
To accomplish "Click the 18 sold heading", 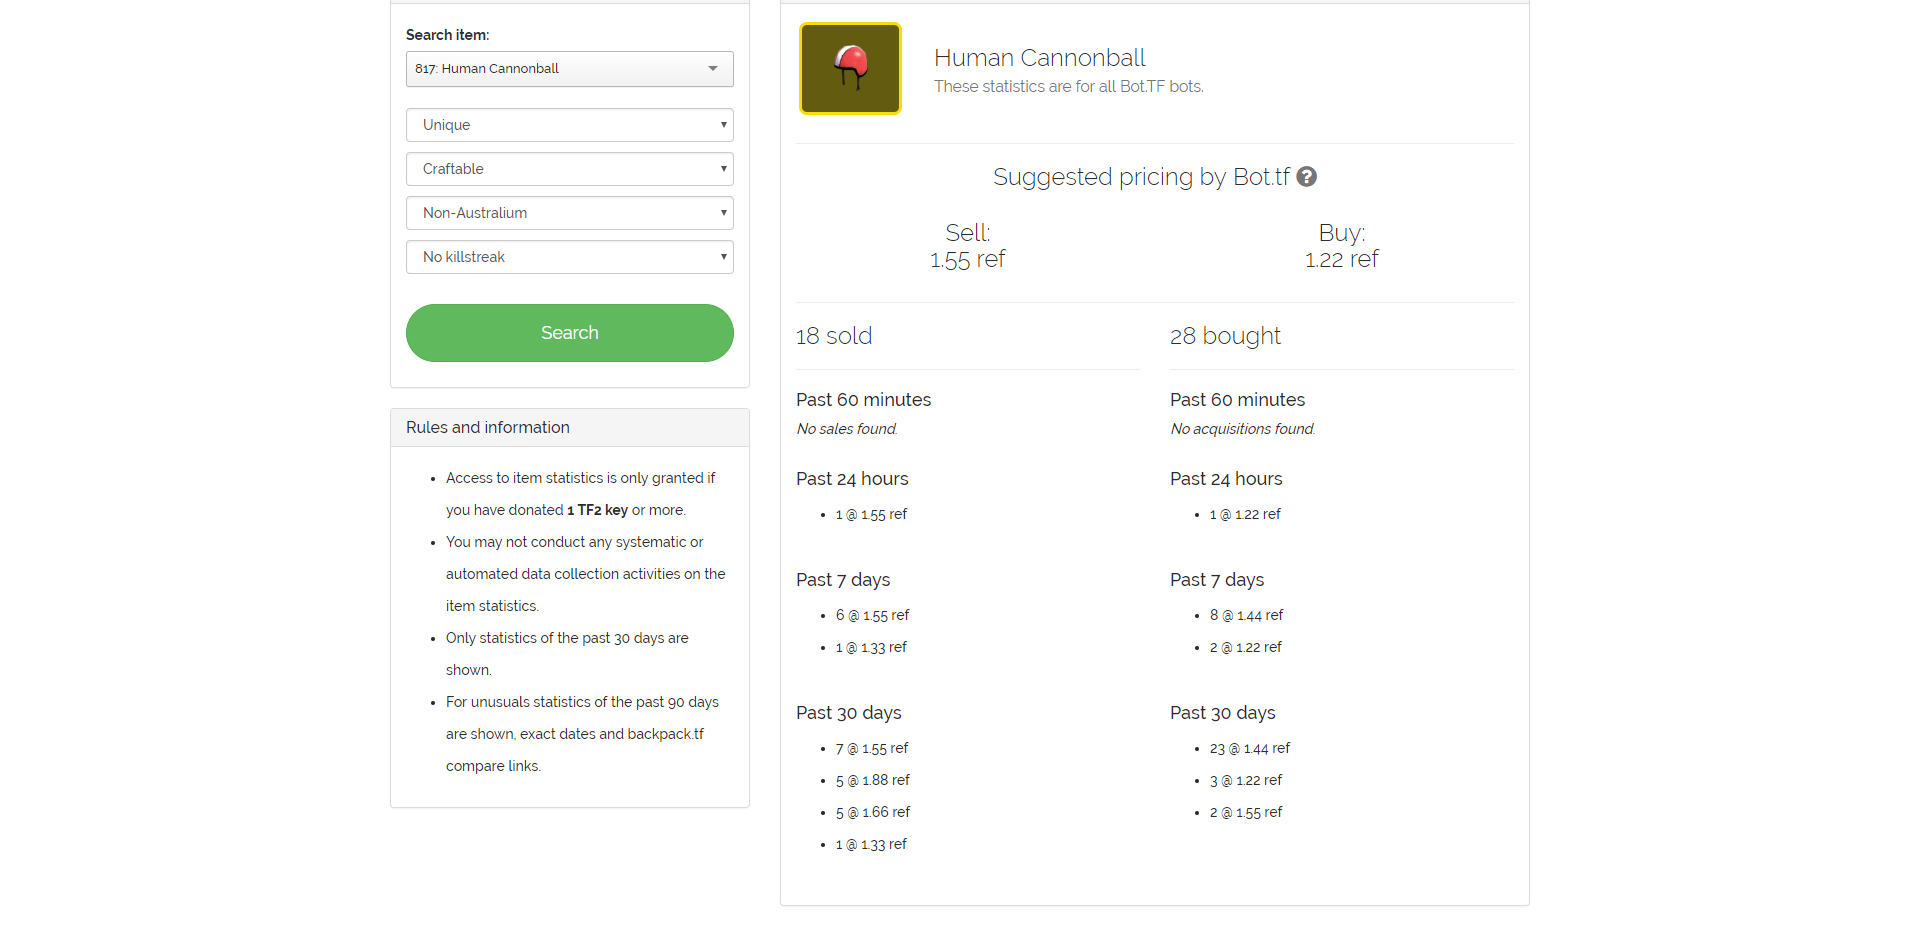I will tap(834, 336).
